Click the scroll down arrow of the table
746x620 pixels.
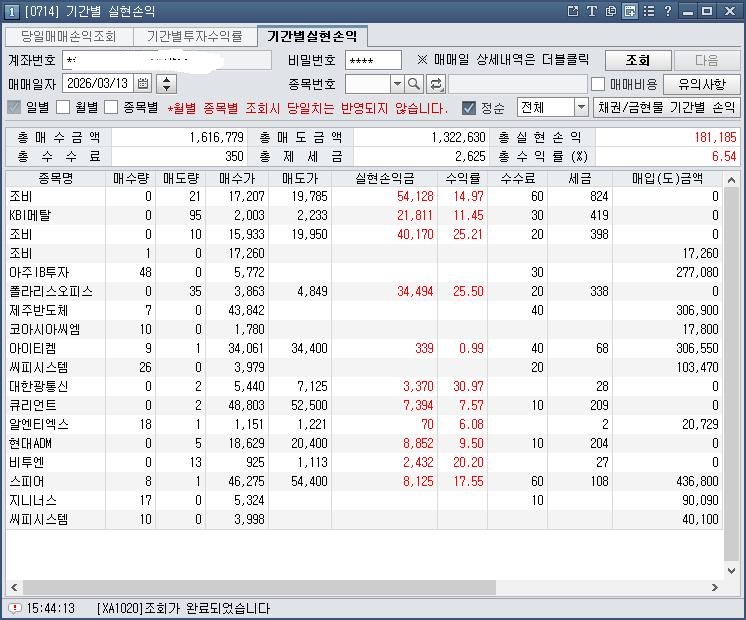[731, 570]
